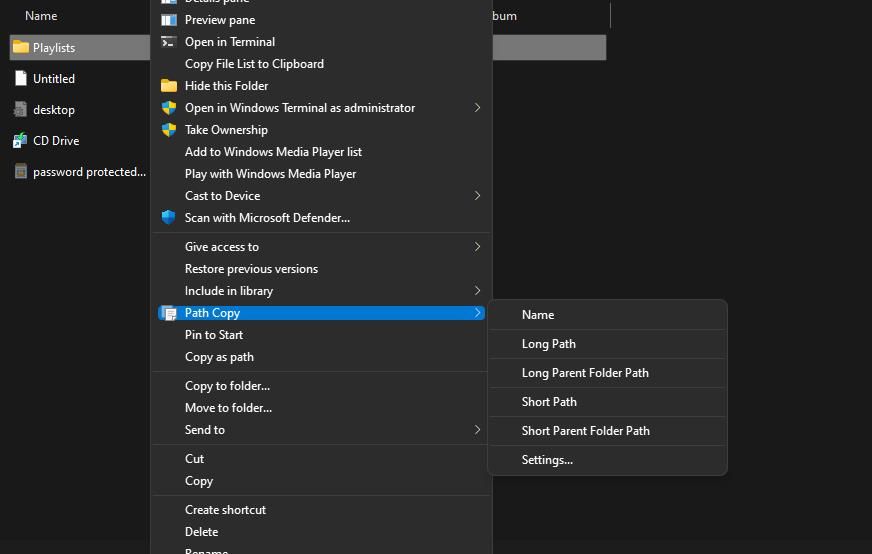
Task: Click the CD Drive shortcut icon
Action: 20,140
